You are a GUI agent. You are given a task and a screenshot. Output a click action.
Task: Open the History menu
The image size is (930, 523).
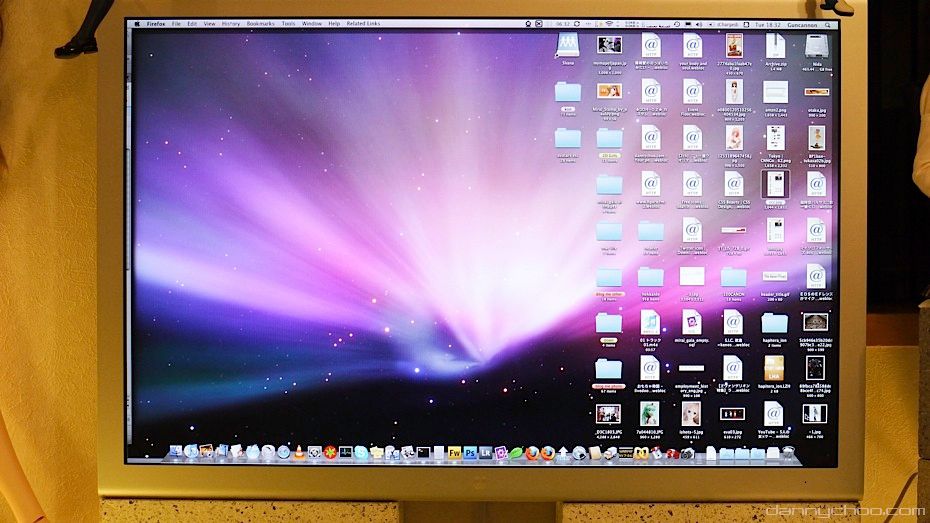pyautogui.click(x=230, y=23)
